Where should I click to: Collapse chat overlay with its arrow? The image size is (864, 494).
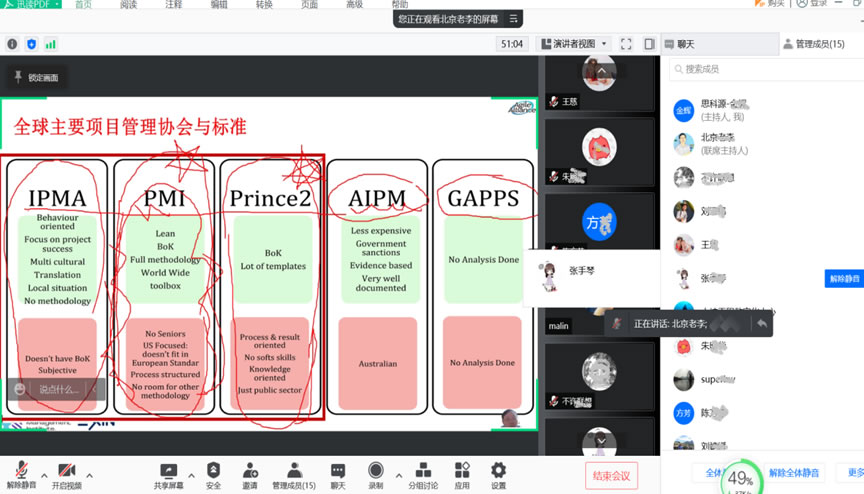coord(94,389)
